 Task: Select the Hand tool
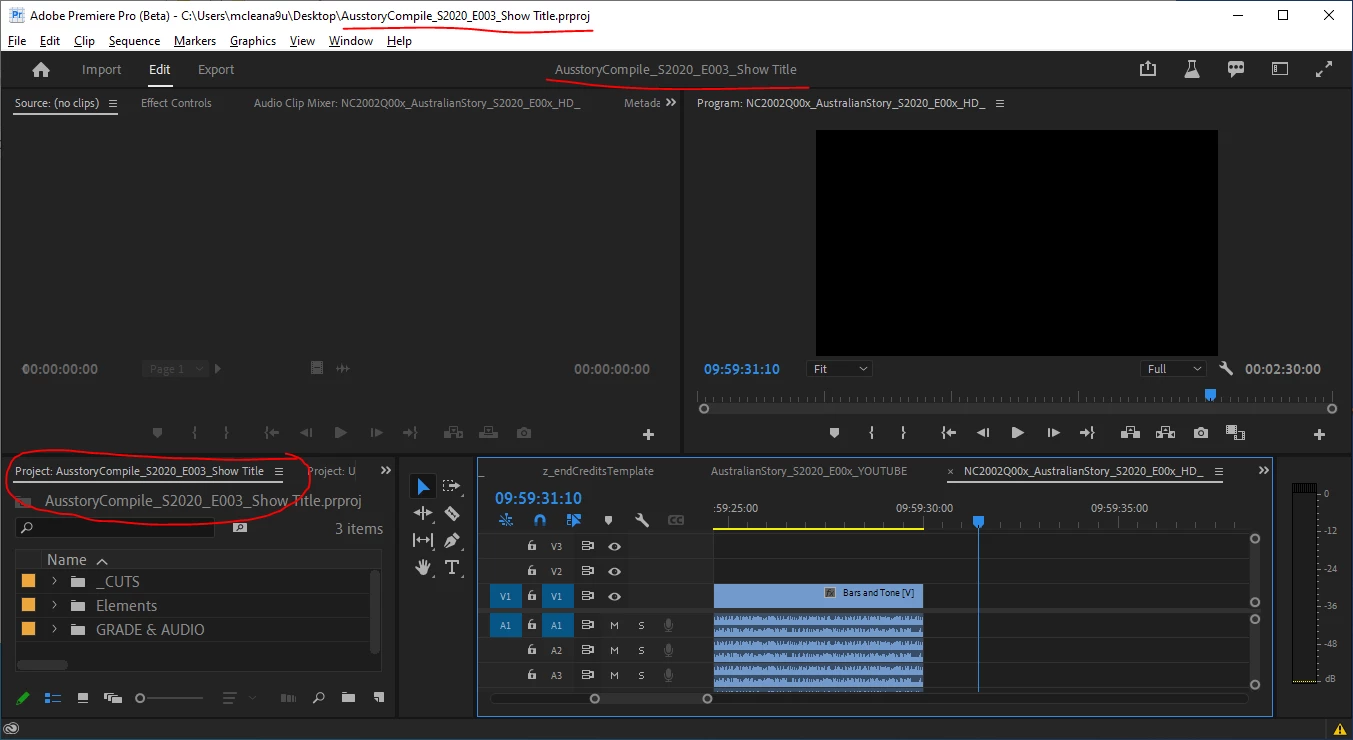point(423,567)
